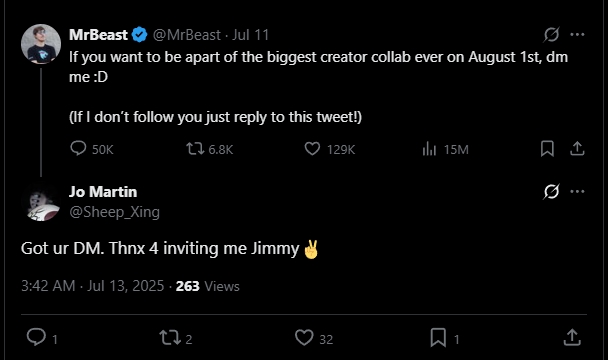Open Grok icon on MrBeast's tweet

[x=551, y=35]
